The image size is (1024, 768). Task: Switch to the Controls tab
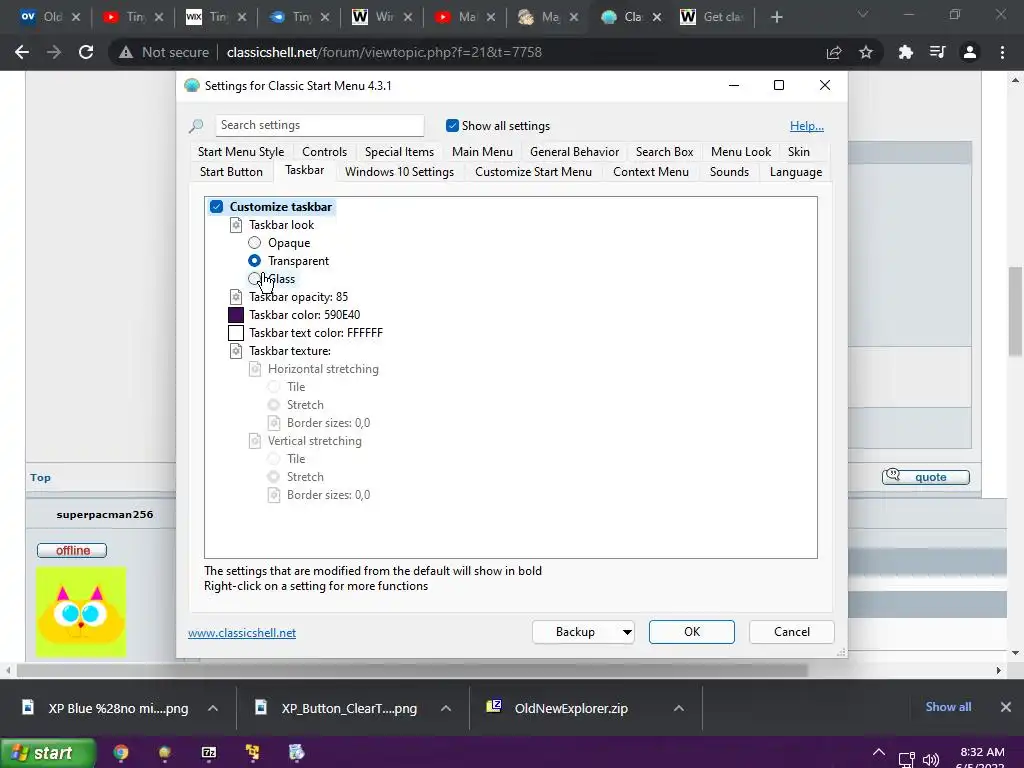pyautogui.click(x=325, y=152)
